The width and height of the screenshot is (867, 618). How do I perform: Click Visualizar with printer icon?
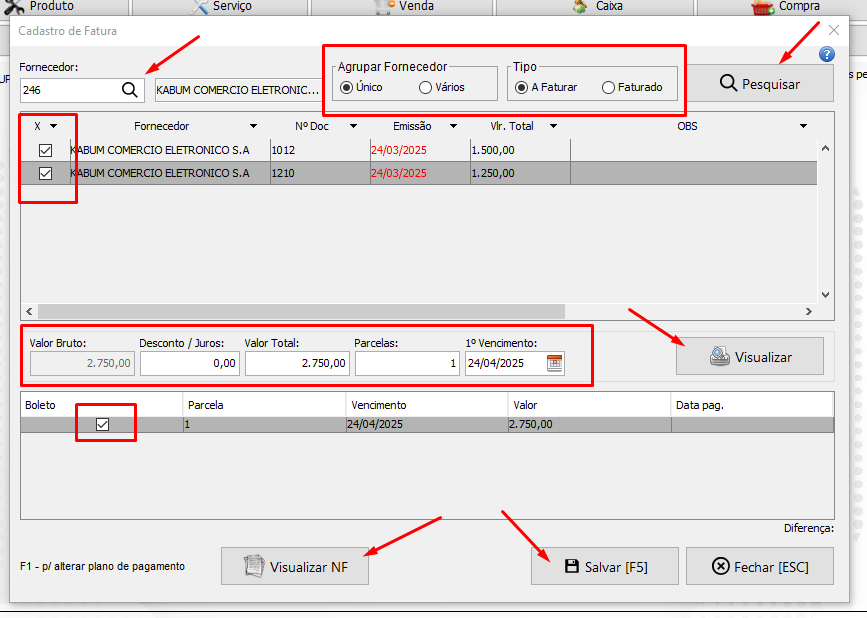pos(749,356)
